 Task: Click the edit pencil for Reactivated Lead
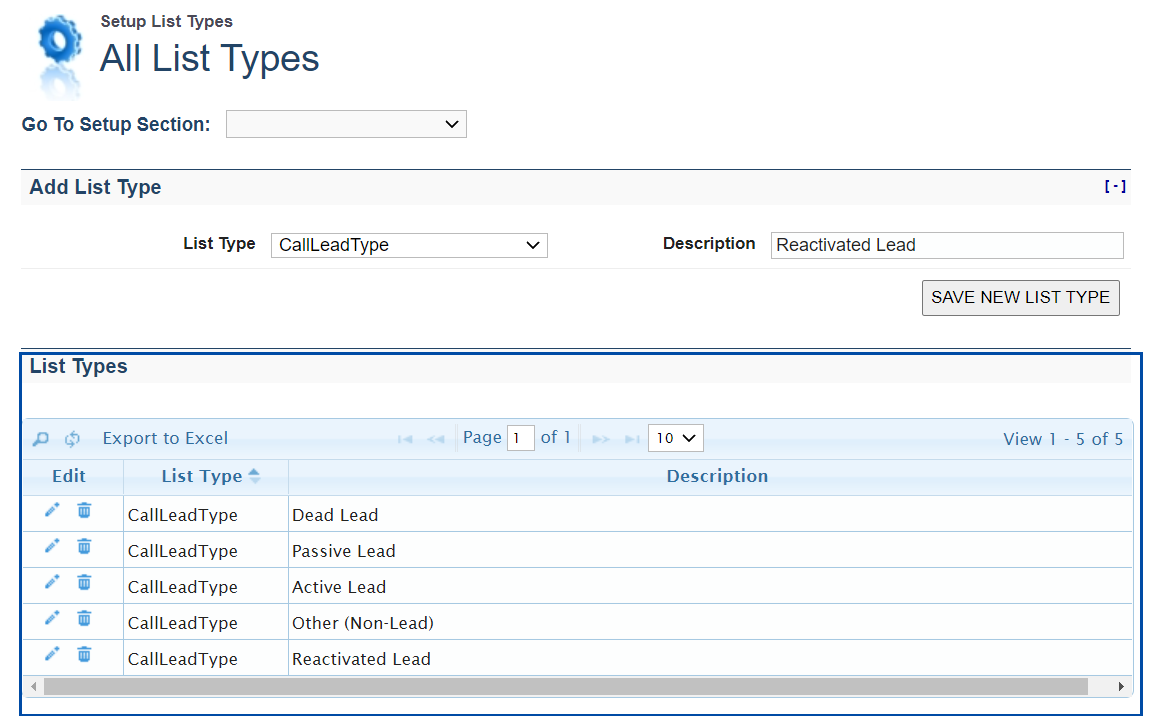pos(52,655)
